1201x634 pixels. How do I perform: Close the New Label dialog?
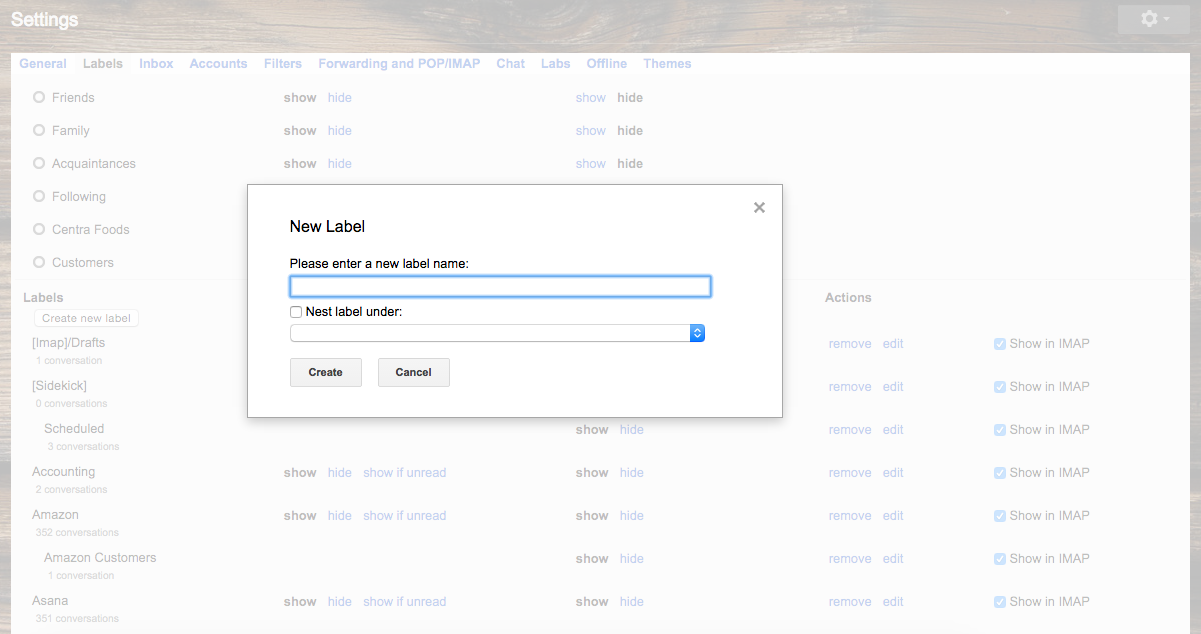coord(759,208)
